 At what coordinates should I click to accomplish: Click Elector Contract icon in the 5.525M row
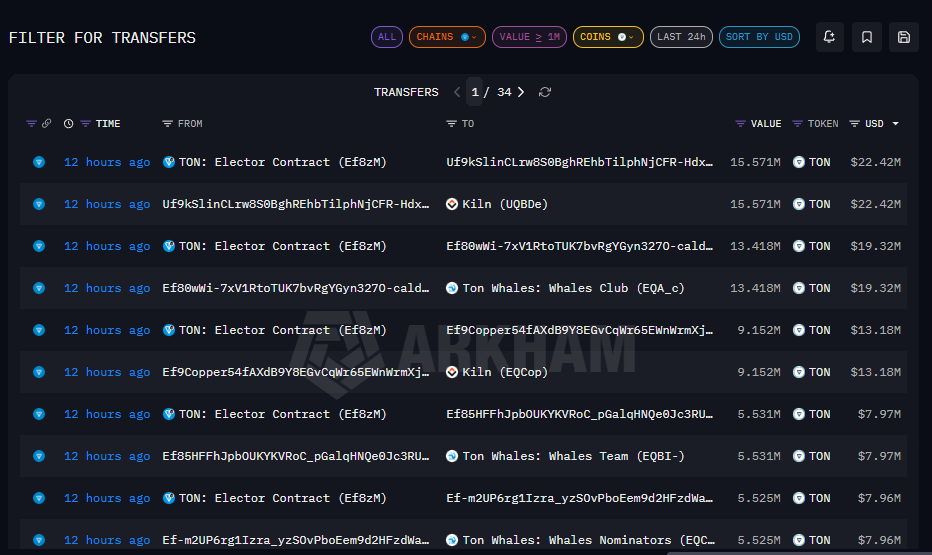pyautogui.click(x=169, y=498)
